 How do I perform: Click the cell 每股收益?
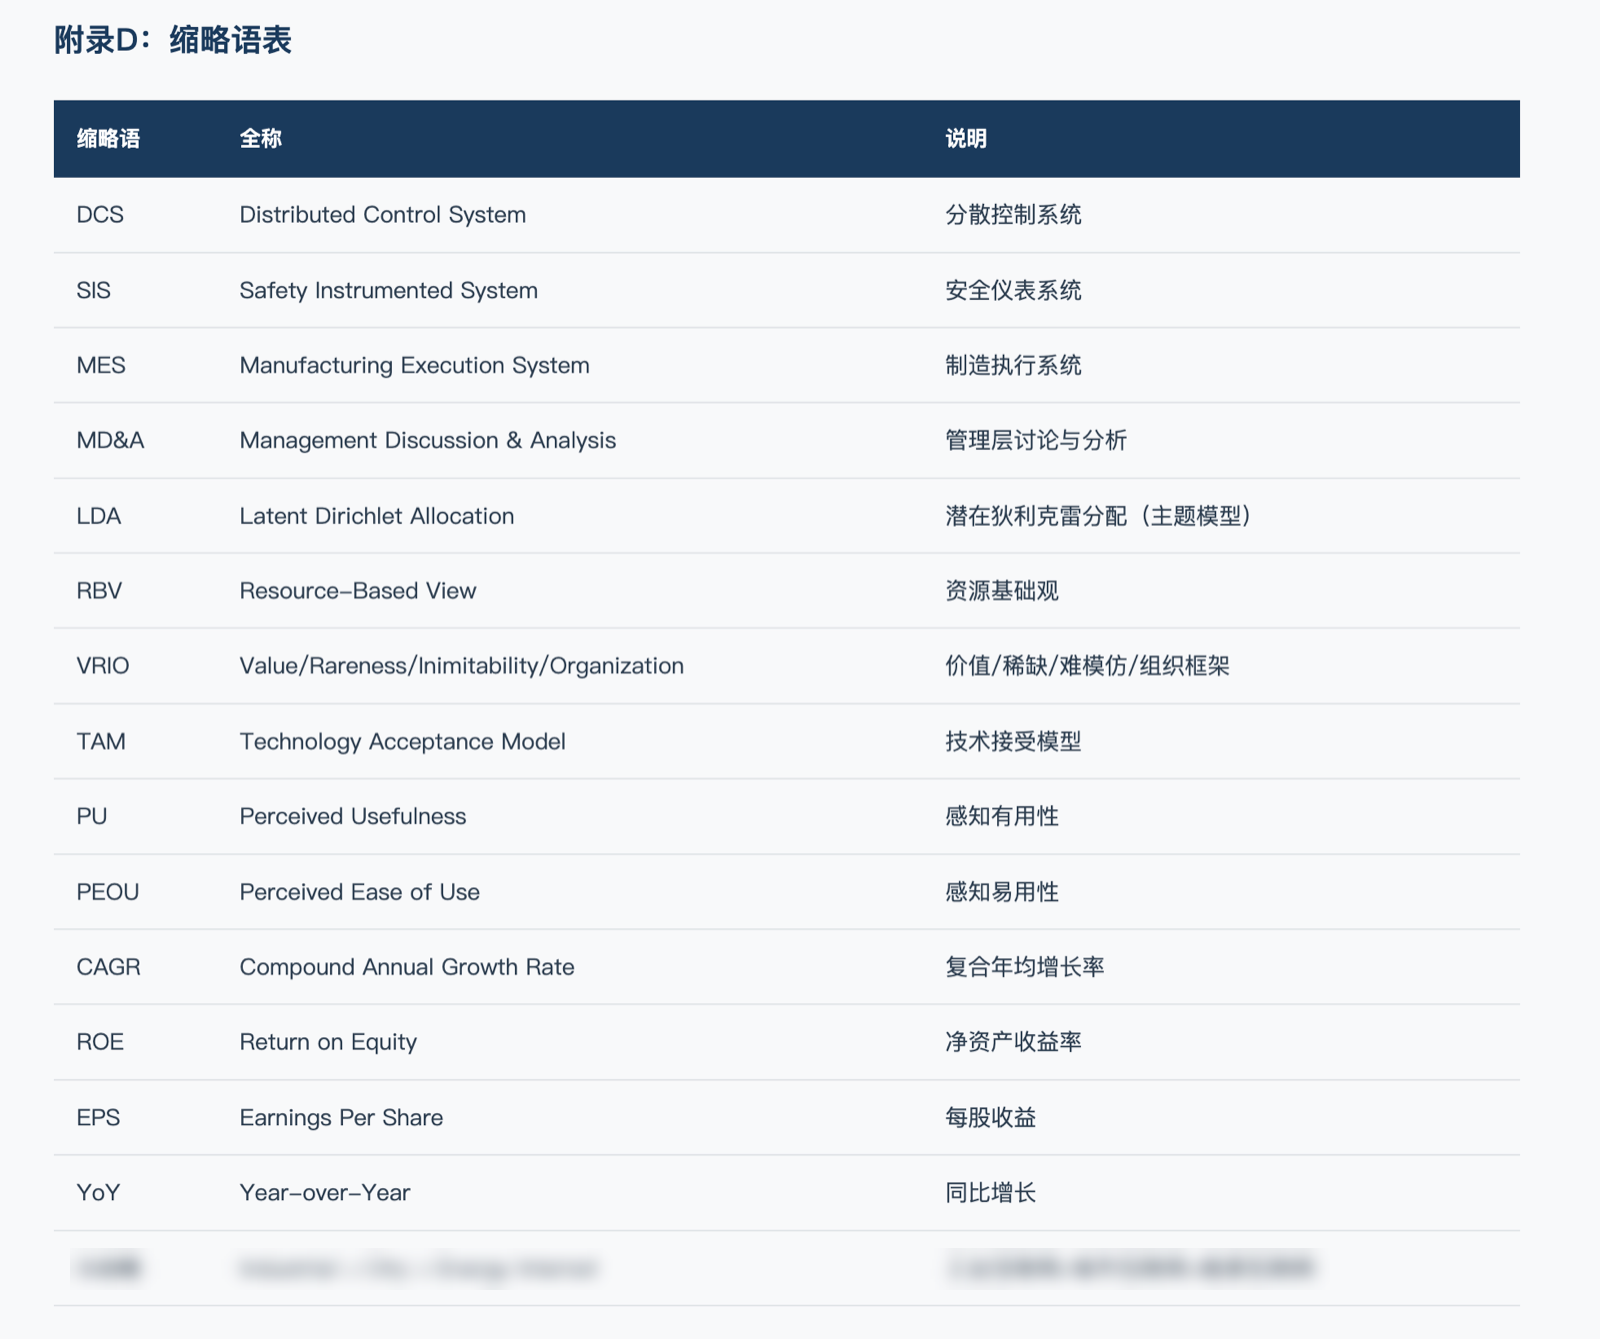[991, 1117]
